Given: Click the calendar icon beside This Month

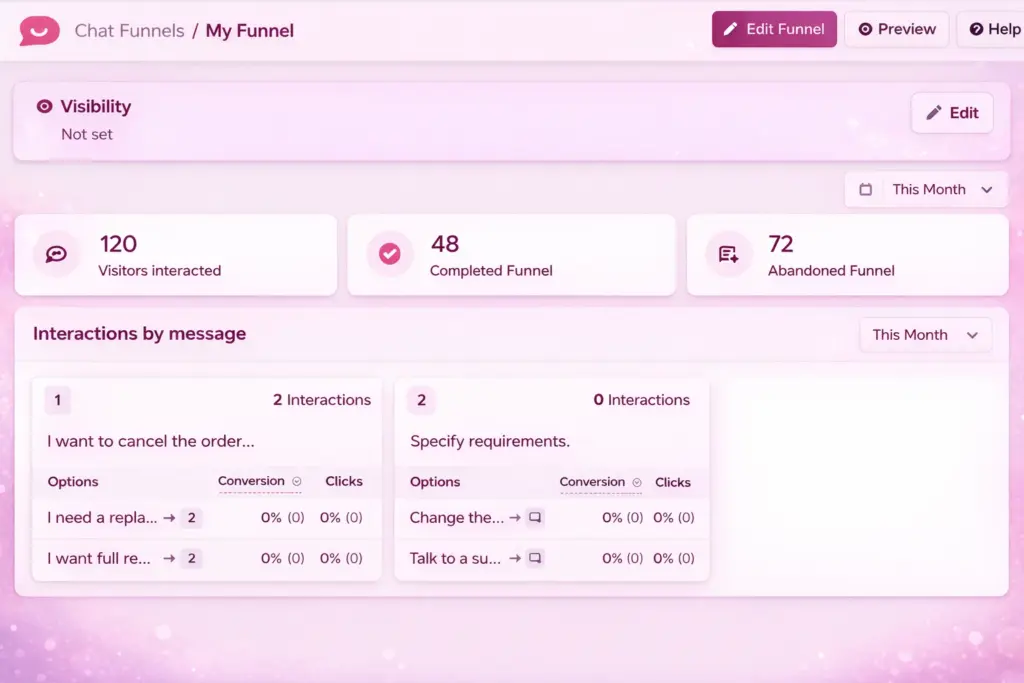Looking at the screenshot, I should (866, 189).
